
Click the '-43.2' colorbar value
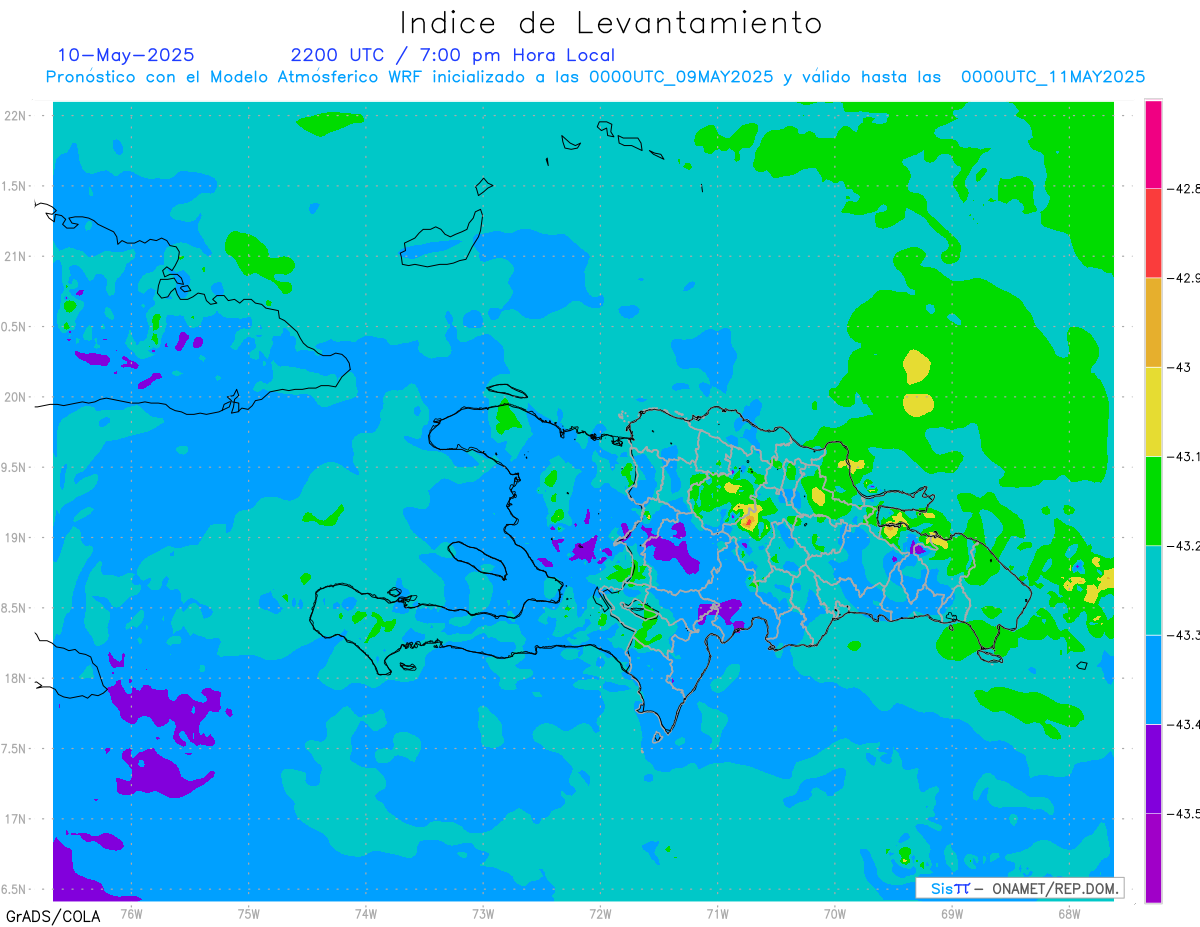1184,545
